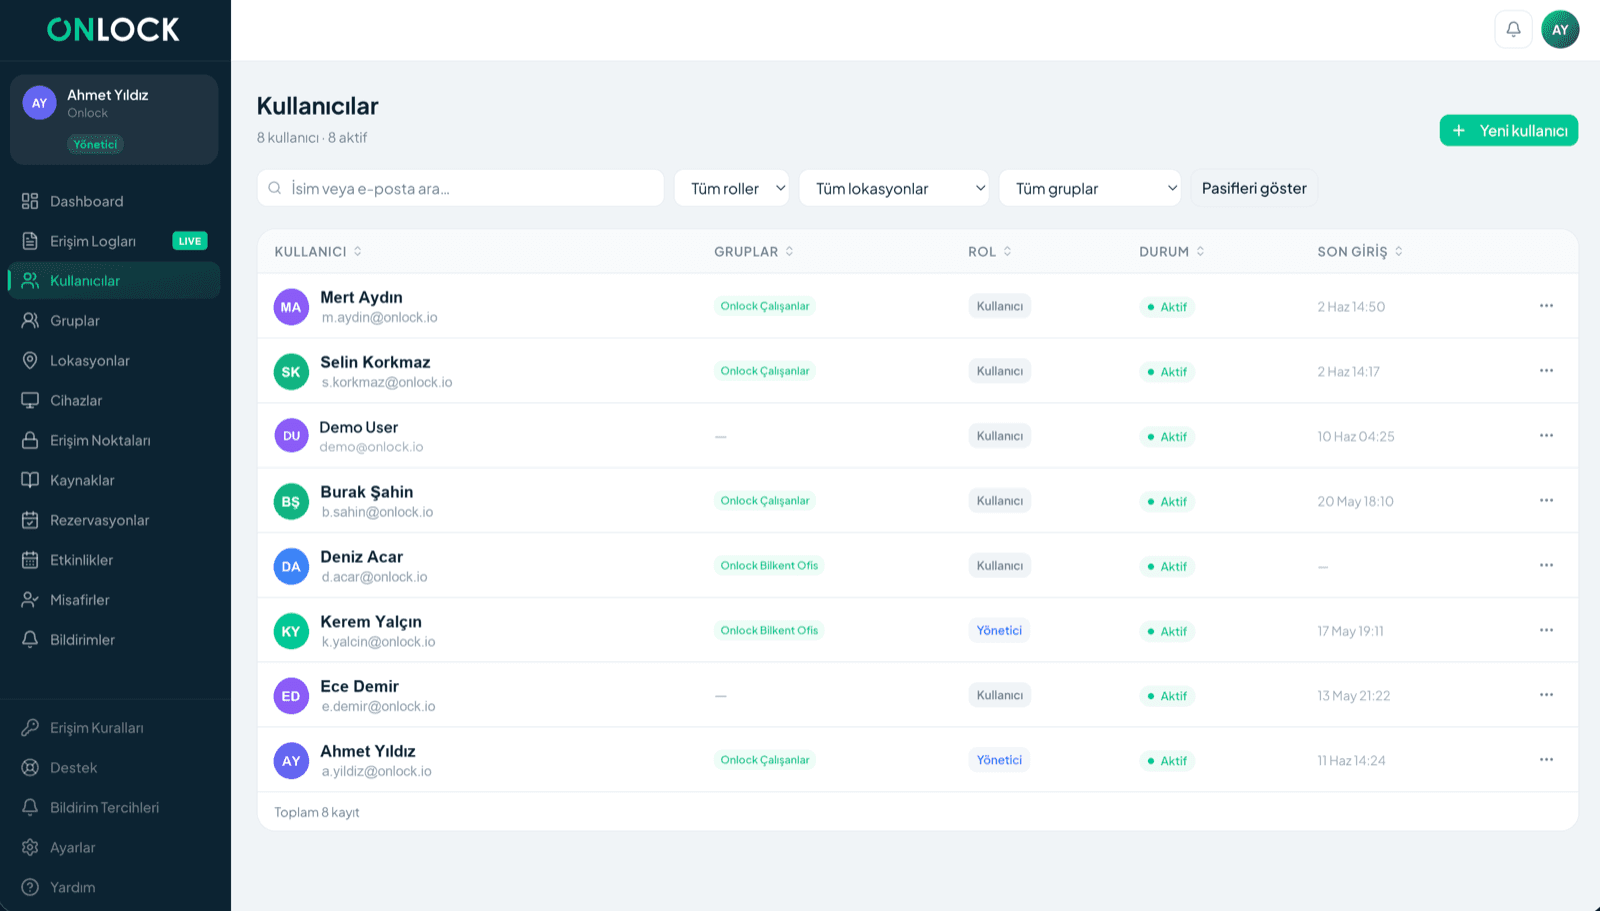Open Ayarlar settings in the sidebar
The image size is (1600, 911).
(114, 848)
